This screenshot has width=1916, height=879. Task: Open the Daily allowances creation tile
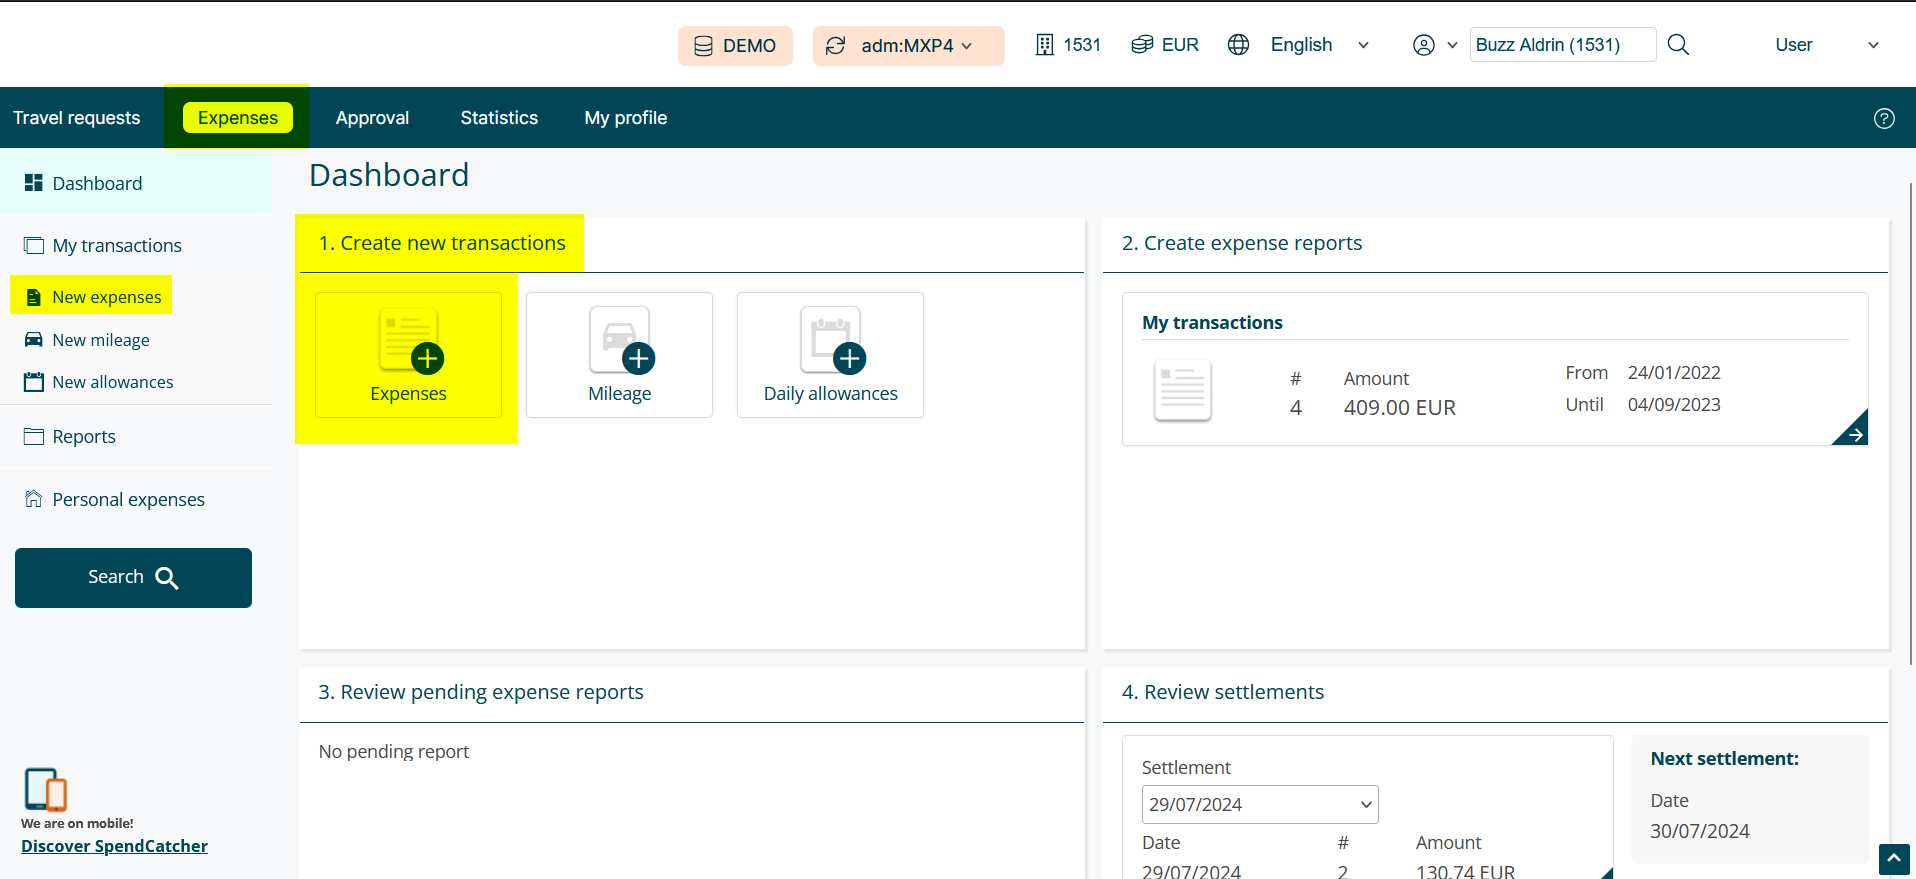pos(830,355)
